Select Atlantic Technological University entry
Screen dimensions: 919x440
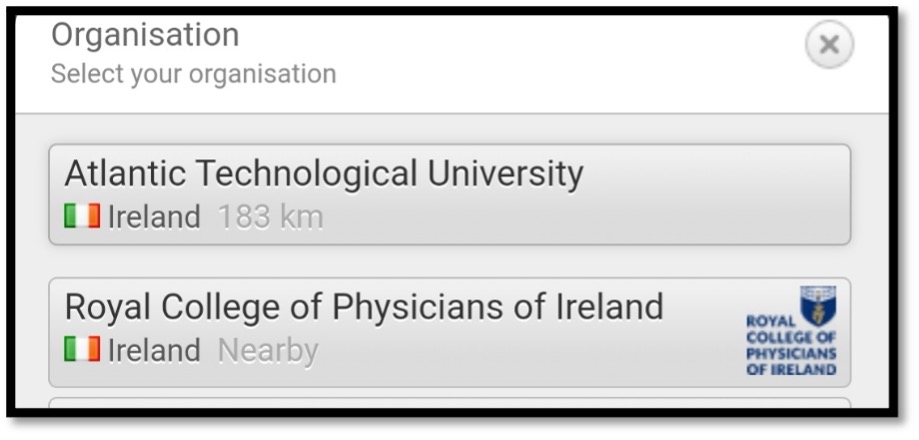point(449,195)
